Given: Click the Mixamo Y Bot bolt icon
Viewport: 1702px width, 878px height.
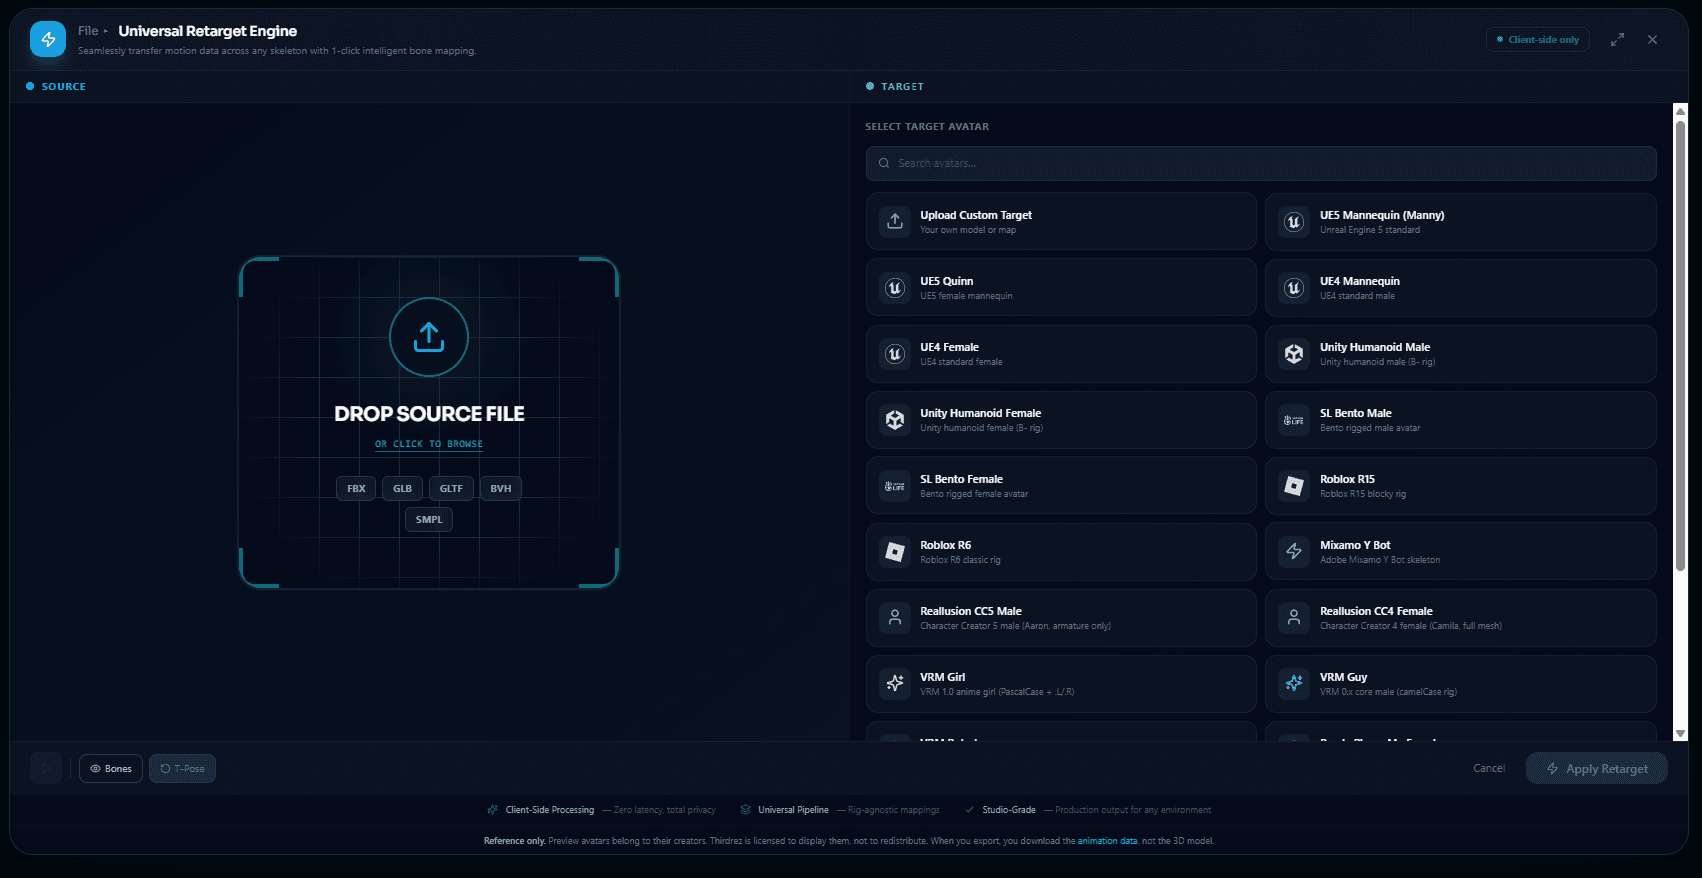Looking at the screenshot, I should 1294,551.
